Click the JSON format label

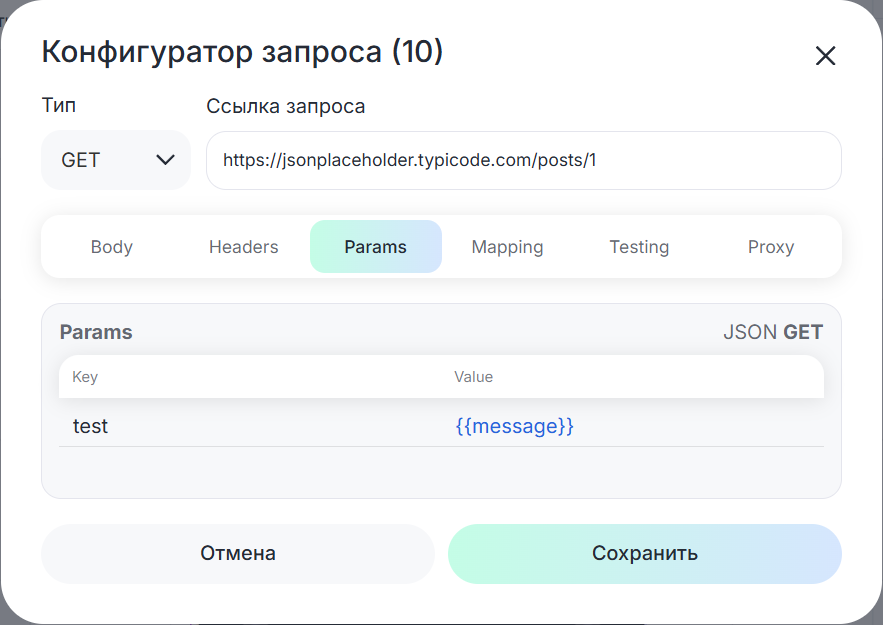pyautogui.click(x=749, y=332)
